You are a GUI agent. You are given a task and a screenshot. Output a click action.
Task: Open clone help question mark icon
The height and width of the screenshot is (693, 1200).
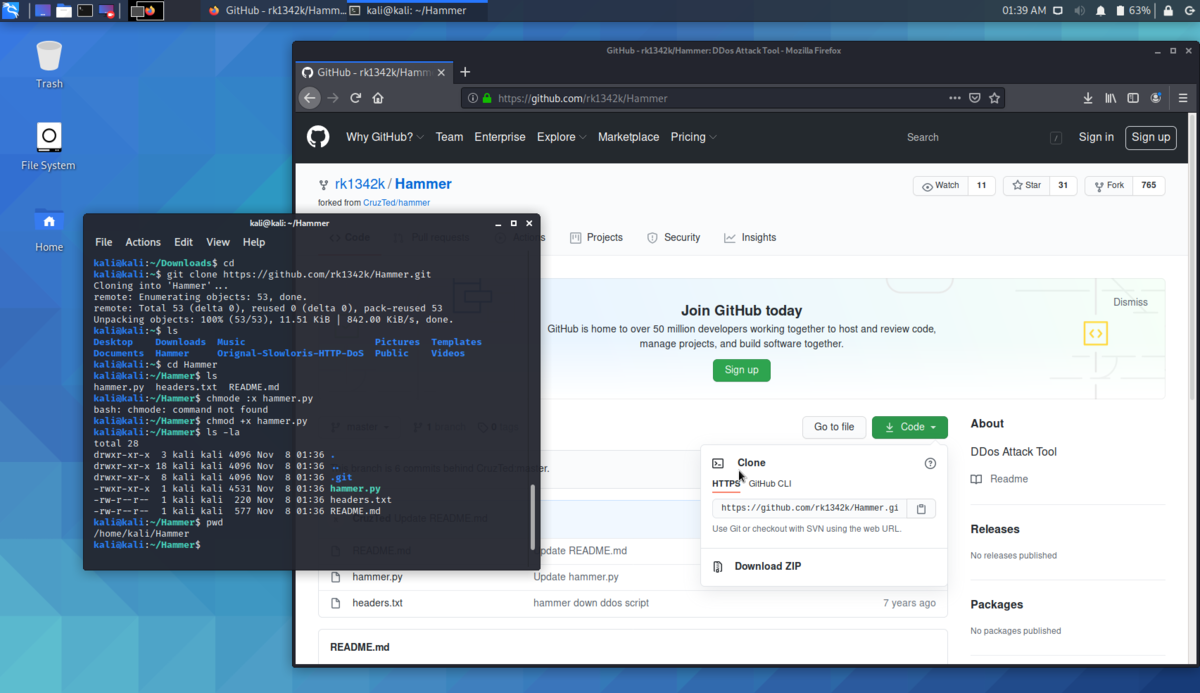click(930, 463)
